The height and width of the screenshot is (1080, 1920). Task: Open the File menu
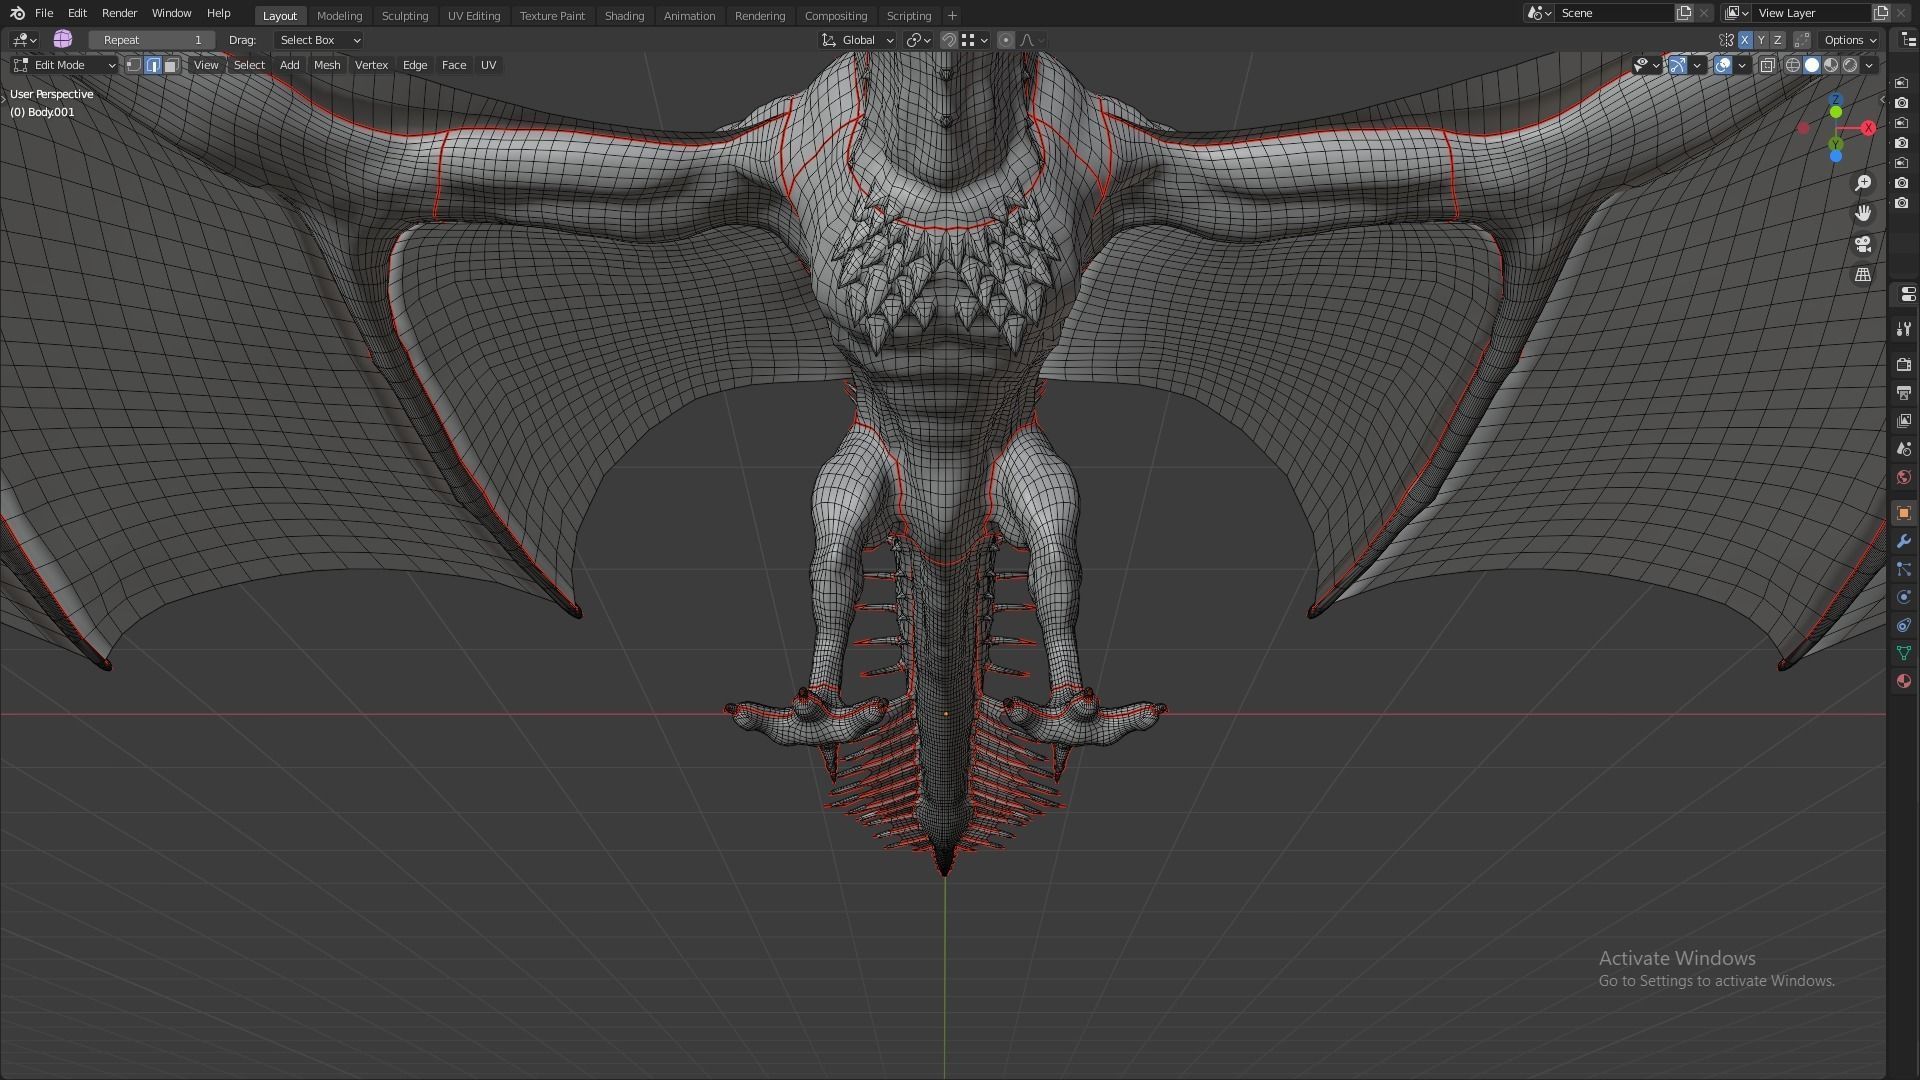pos(44,13)
